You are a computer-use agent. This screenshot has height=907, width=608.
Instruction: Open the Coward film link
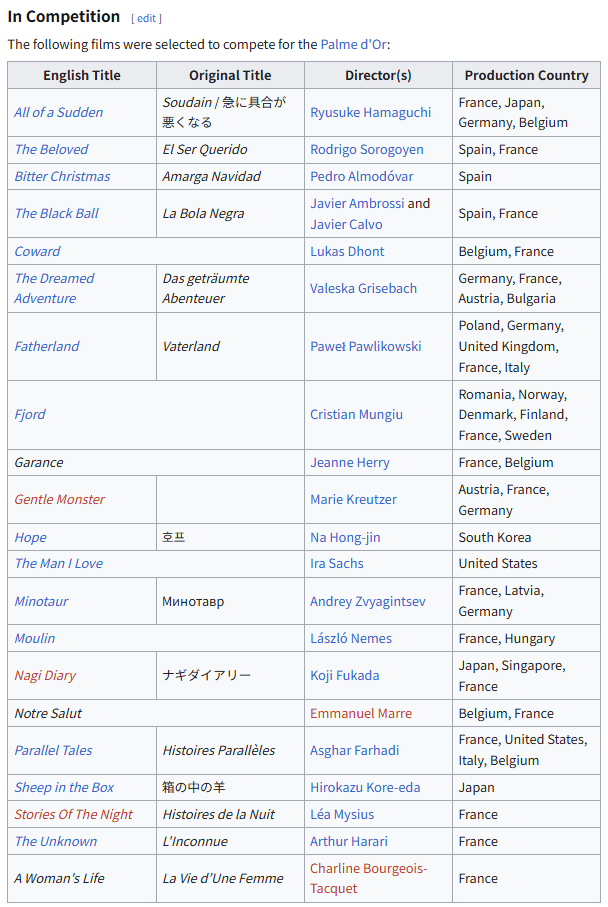[37, 251]
